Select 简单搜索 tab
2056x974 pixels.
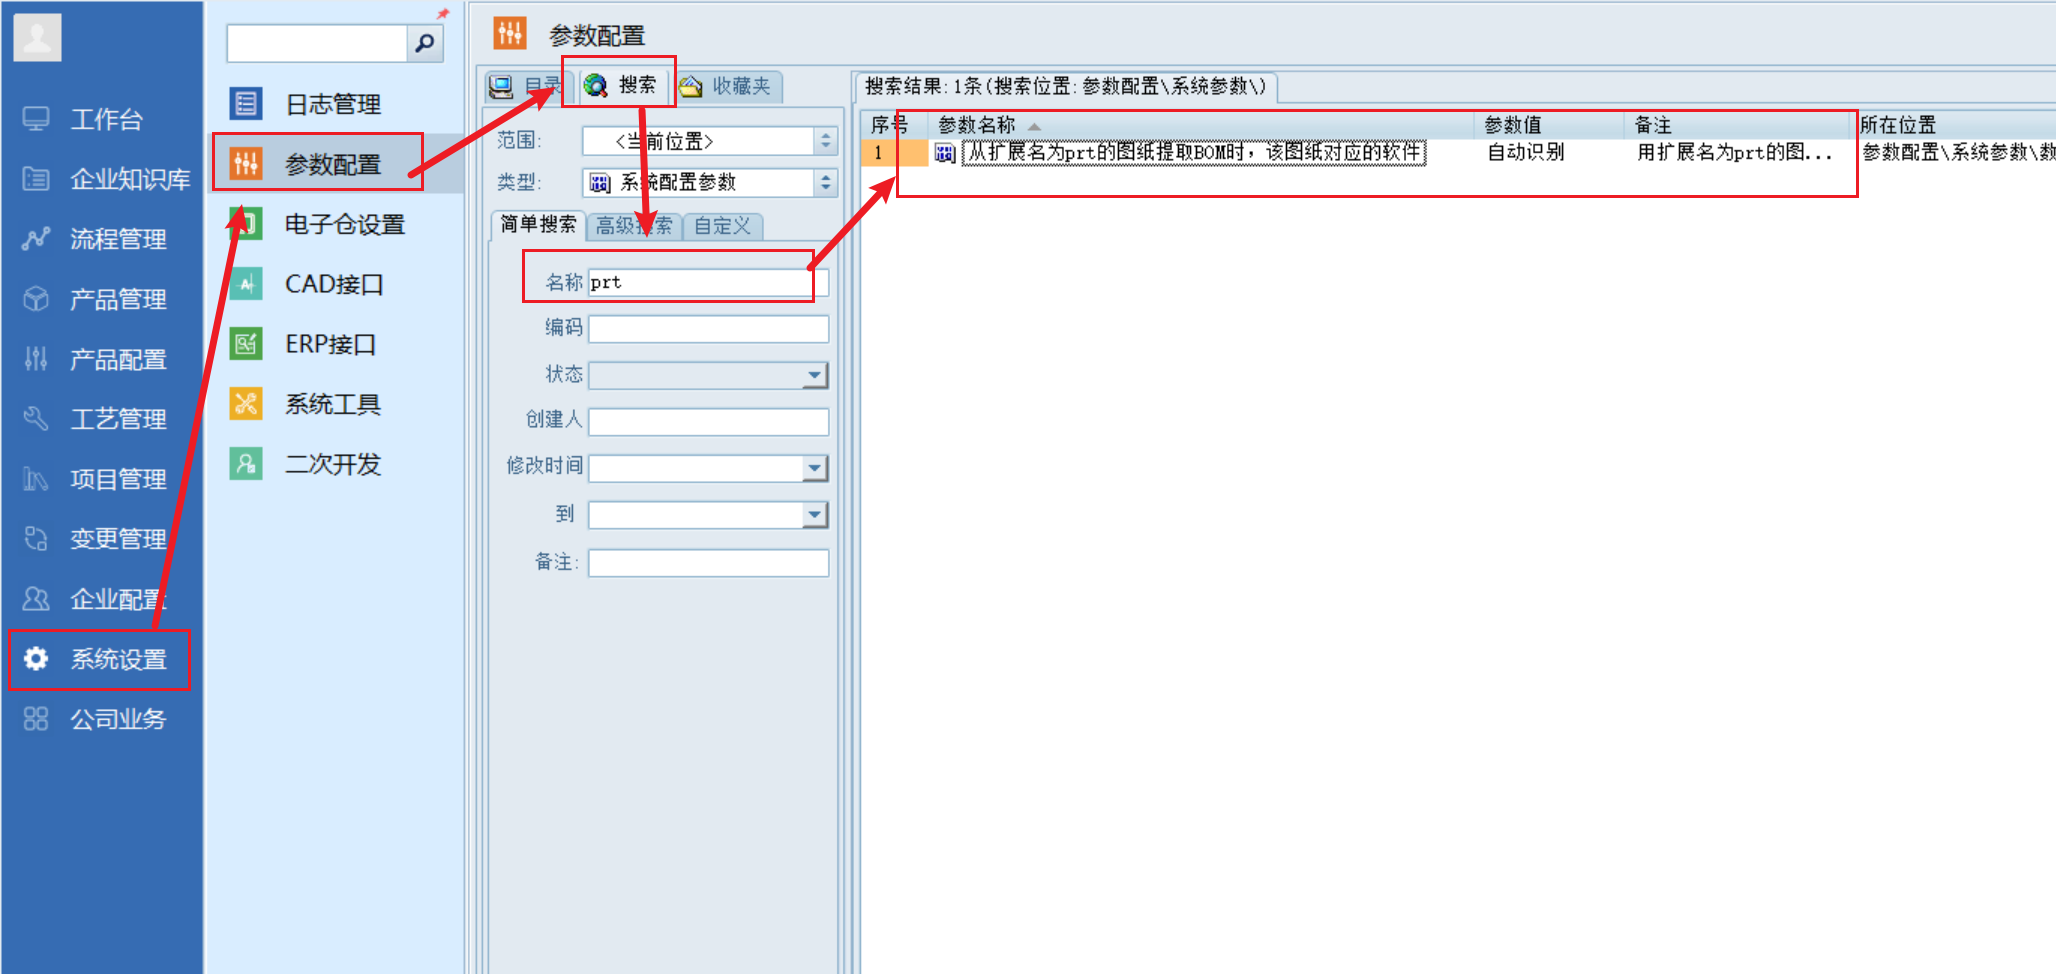tap(538, 225)
